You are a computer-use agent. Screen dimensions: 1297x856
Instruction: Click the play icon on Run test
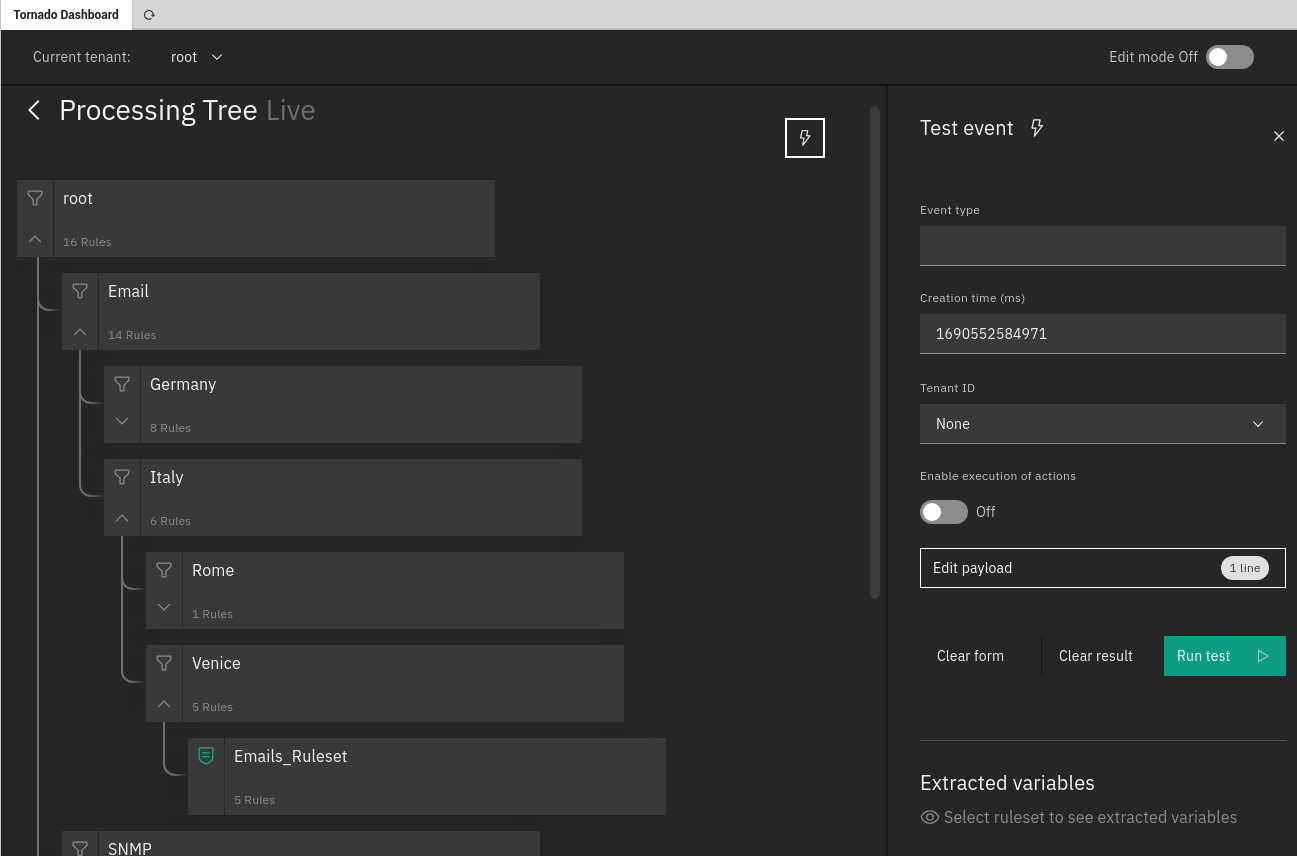point(1263,656)
